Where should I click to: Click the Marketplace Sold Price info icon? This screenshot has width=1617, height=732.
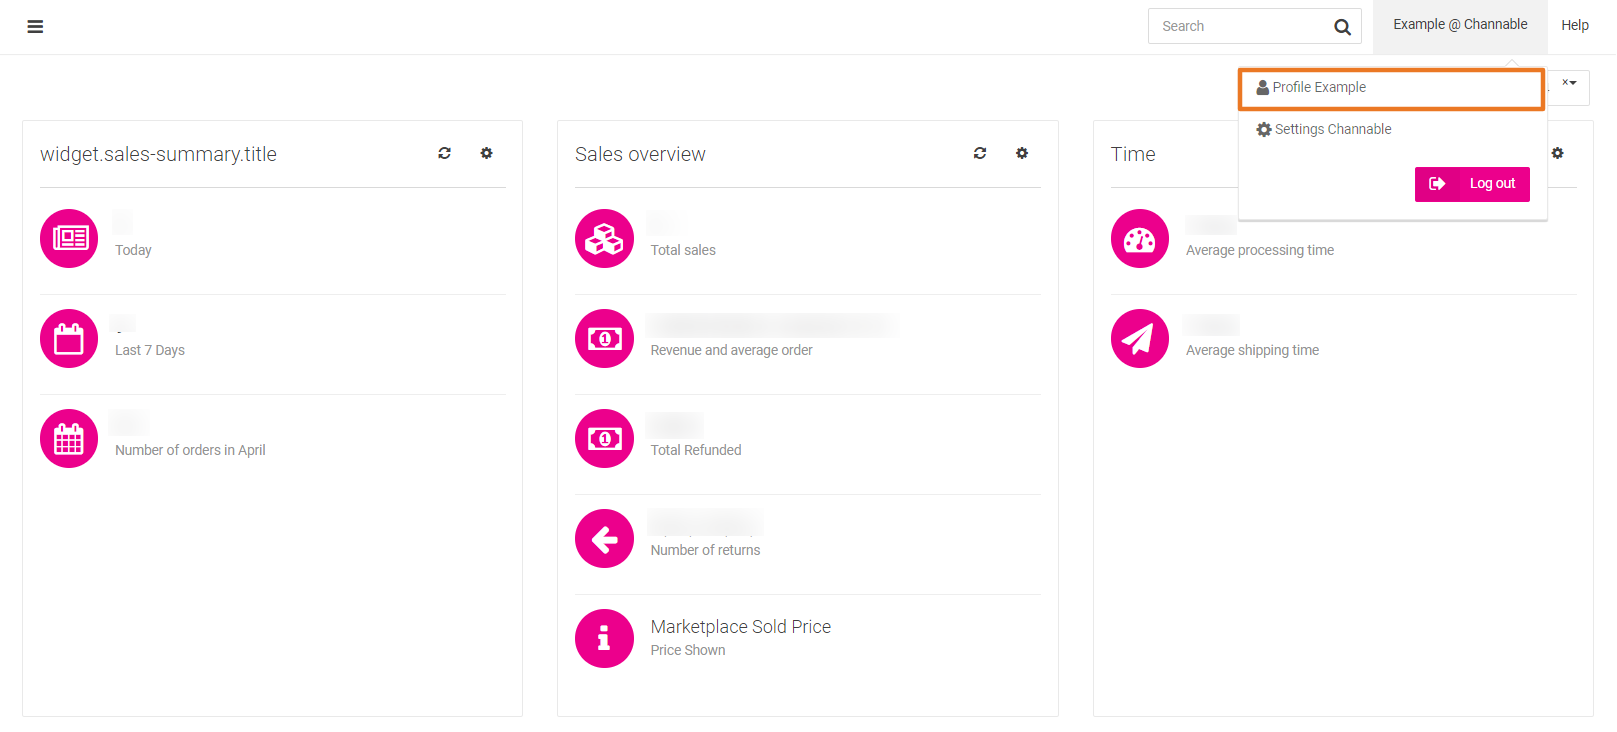tap(604, 638)
